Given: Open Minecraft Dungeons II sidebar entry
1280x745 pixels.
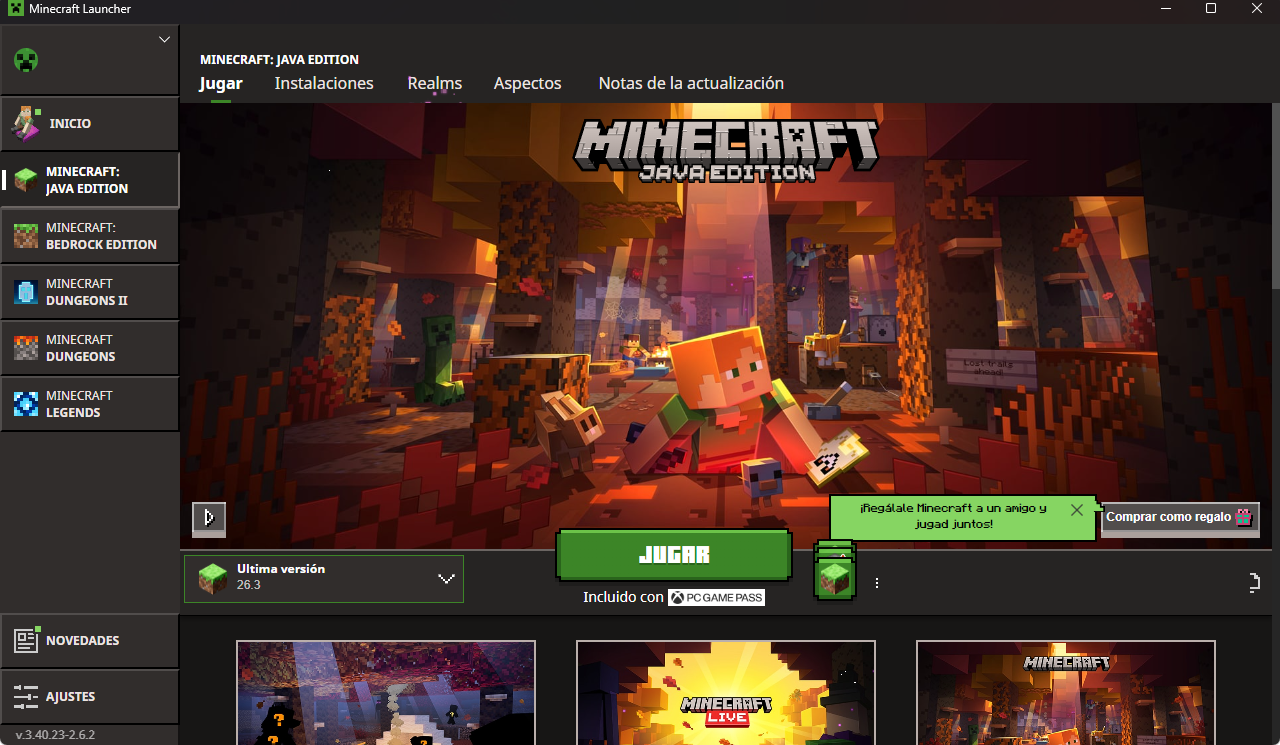Looking at the screenshot, I should click(x=90, y=292).
